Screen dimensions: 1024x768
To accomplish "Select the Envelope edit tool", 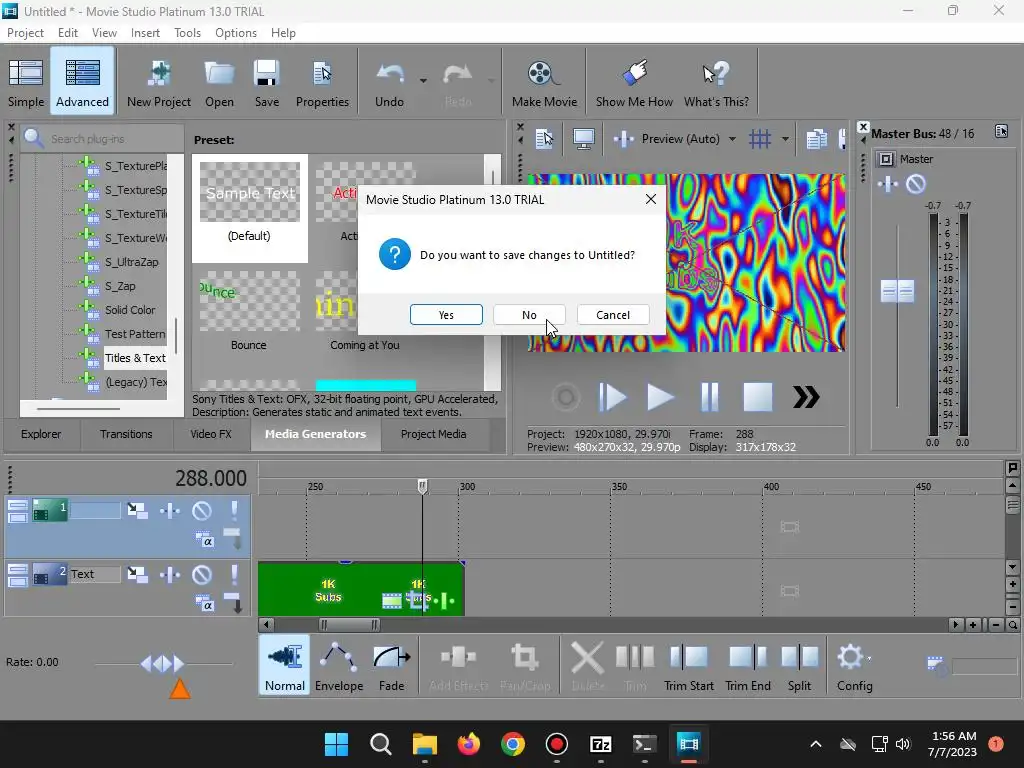I will click(339, 666).
